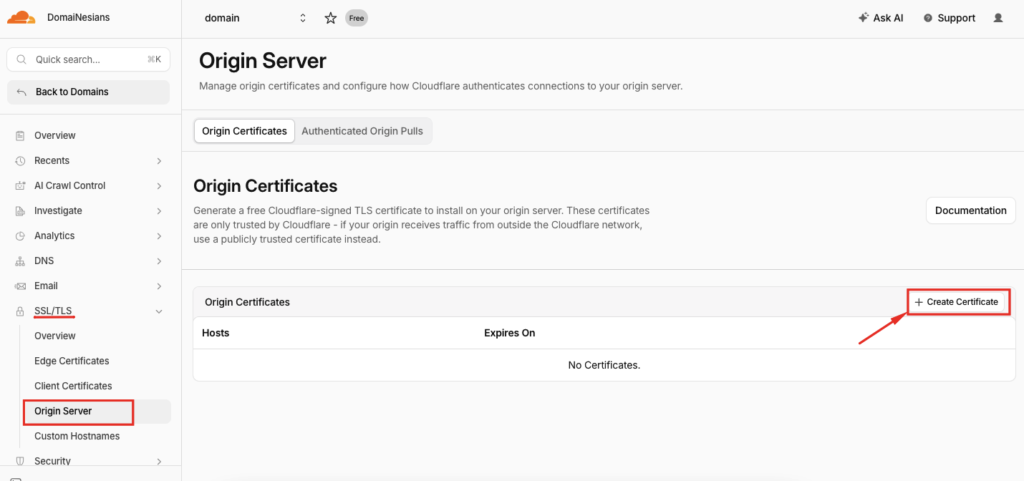Collapse the SSL/TLS chevron
Image resolution: width=1024 pixels, height=481 pixels.
click(x=159, y=311)
